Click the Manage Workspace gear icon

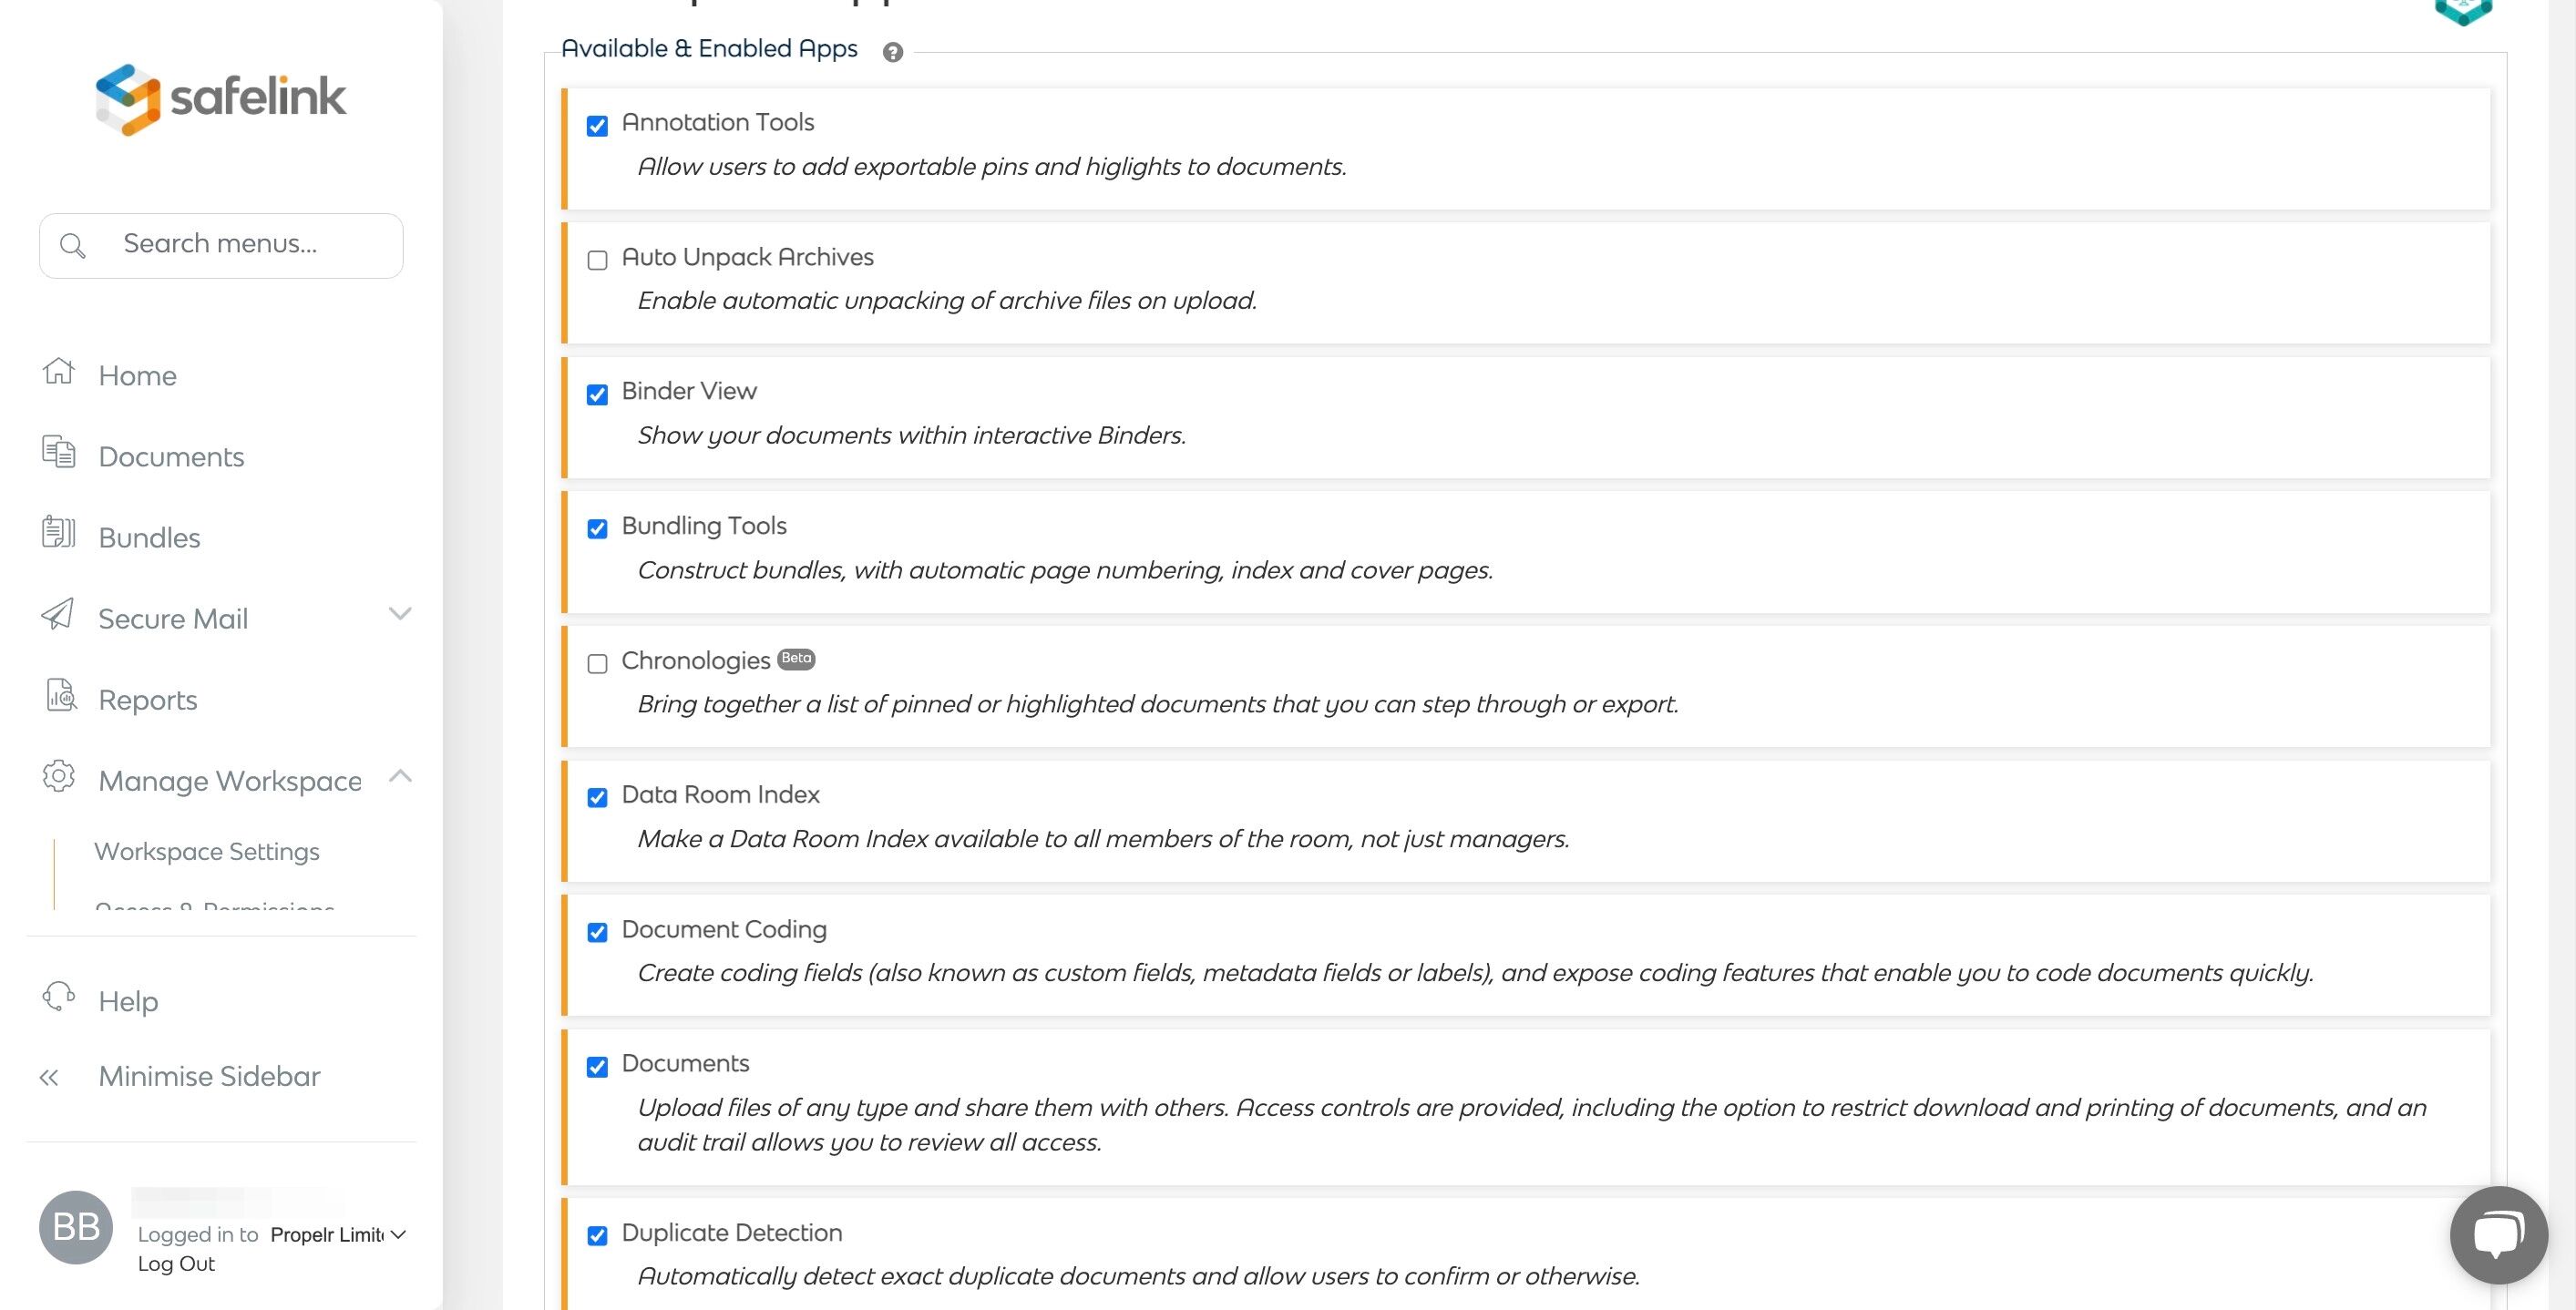(x=58, y=776)
